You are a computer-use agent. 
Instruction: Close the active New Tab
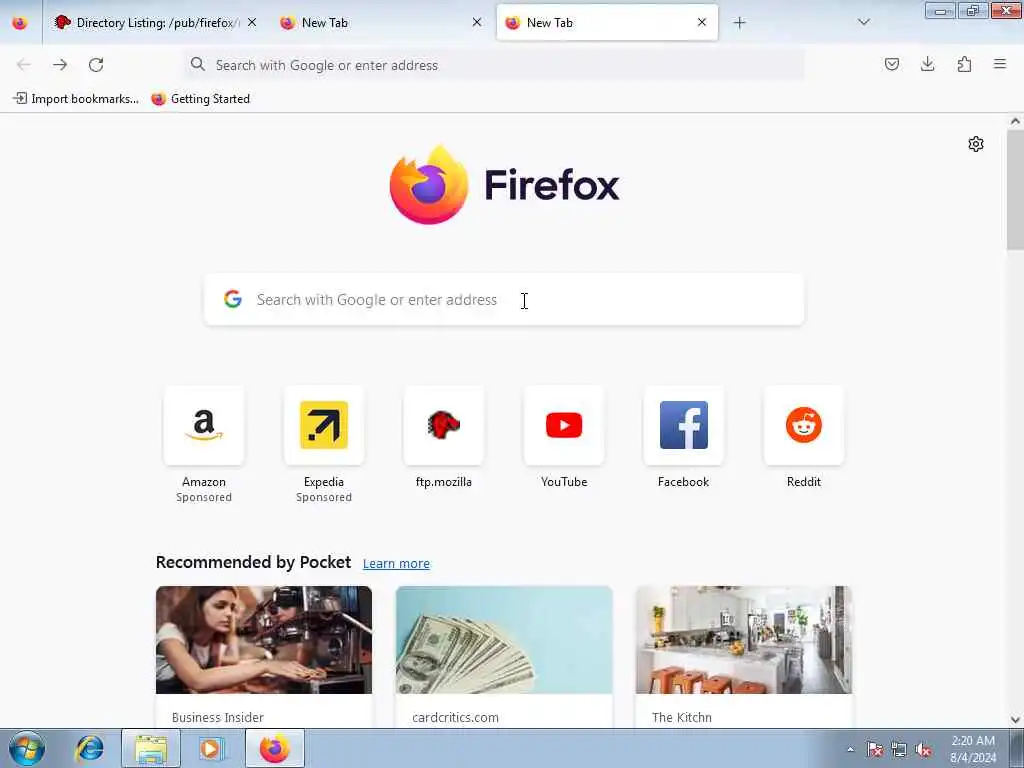[x=702, y=23]
